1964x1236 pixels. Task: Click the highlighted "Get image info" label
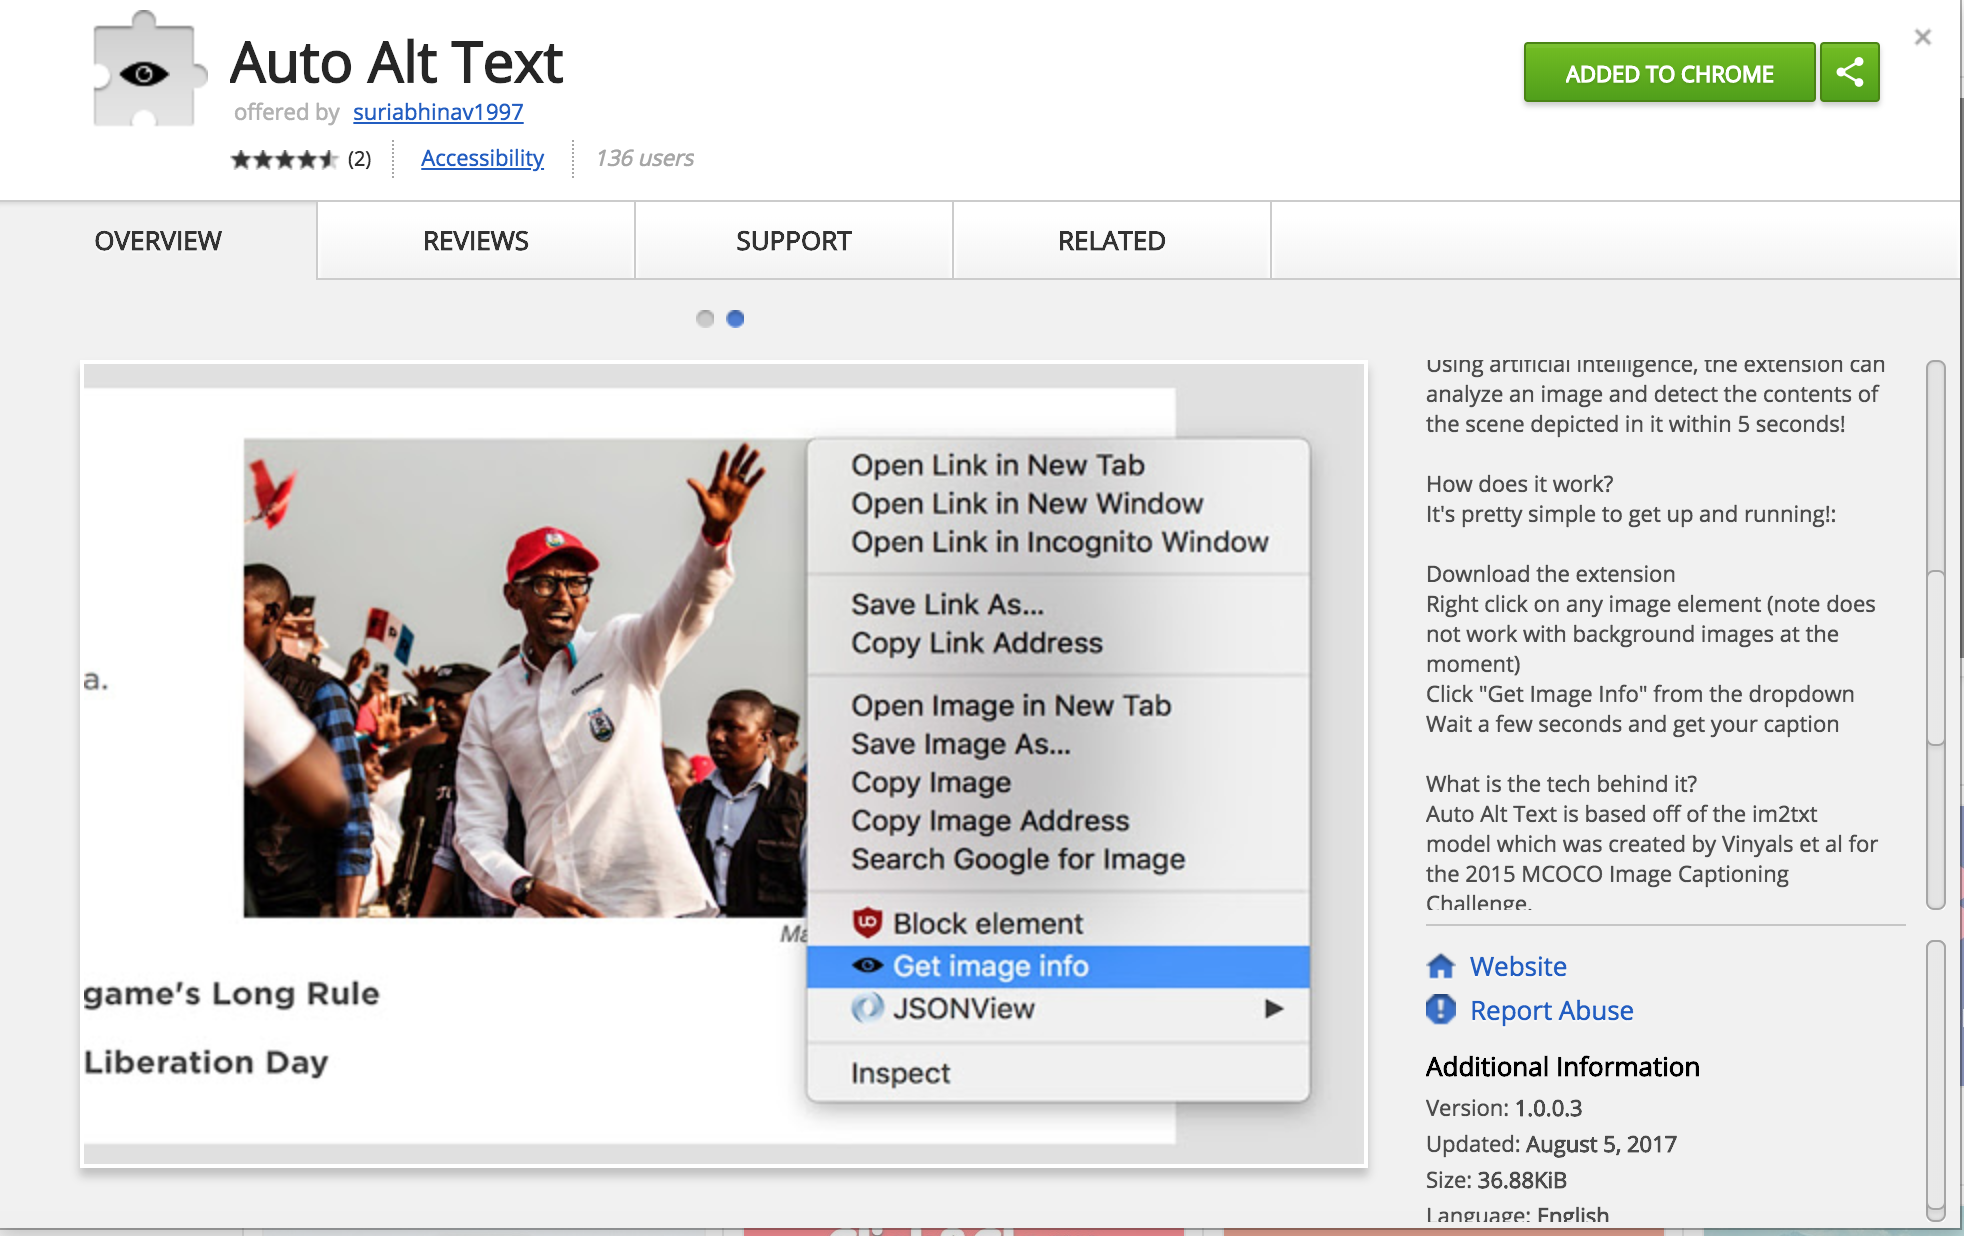point(990,966)
